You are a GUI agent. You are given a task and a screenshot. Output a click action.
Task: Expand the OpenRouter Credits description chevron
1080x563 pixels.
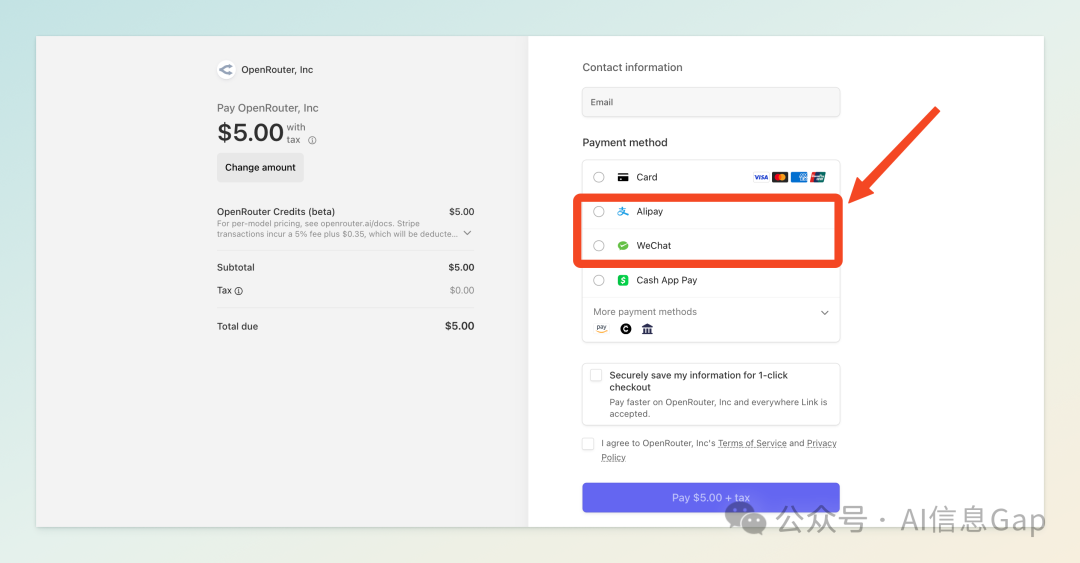coord(468,233)
